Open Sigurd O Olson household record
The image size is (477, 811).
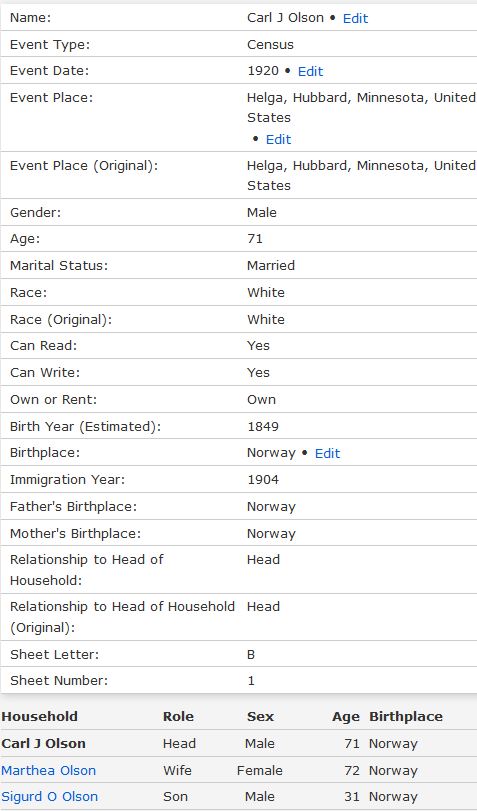(50, 797)
